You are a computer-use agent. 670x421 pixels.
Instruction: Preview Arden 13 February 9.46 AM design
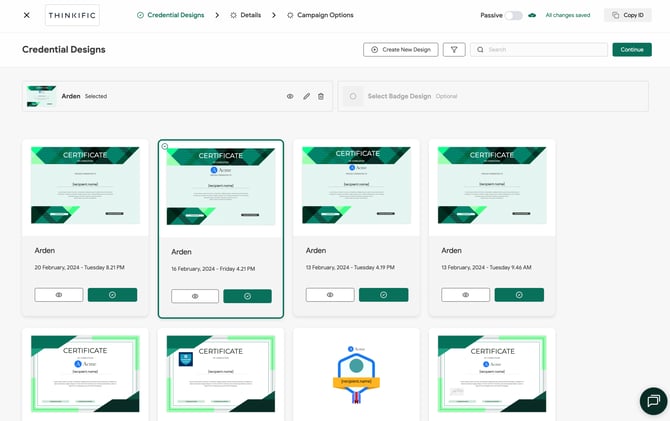pyautogui.click(x=466, y=295)
